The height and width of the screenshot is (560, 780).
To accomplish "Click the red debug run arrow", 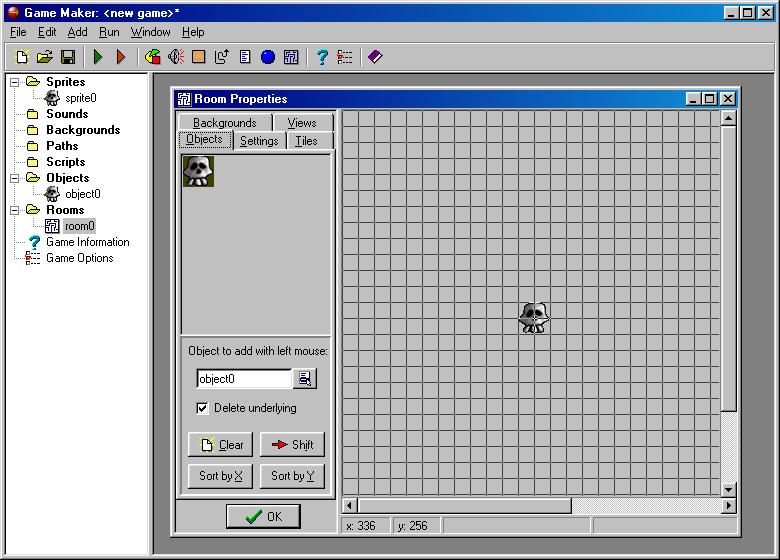I will (x=121, y=57).
